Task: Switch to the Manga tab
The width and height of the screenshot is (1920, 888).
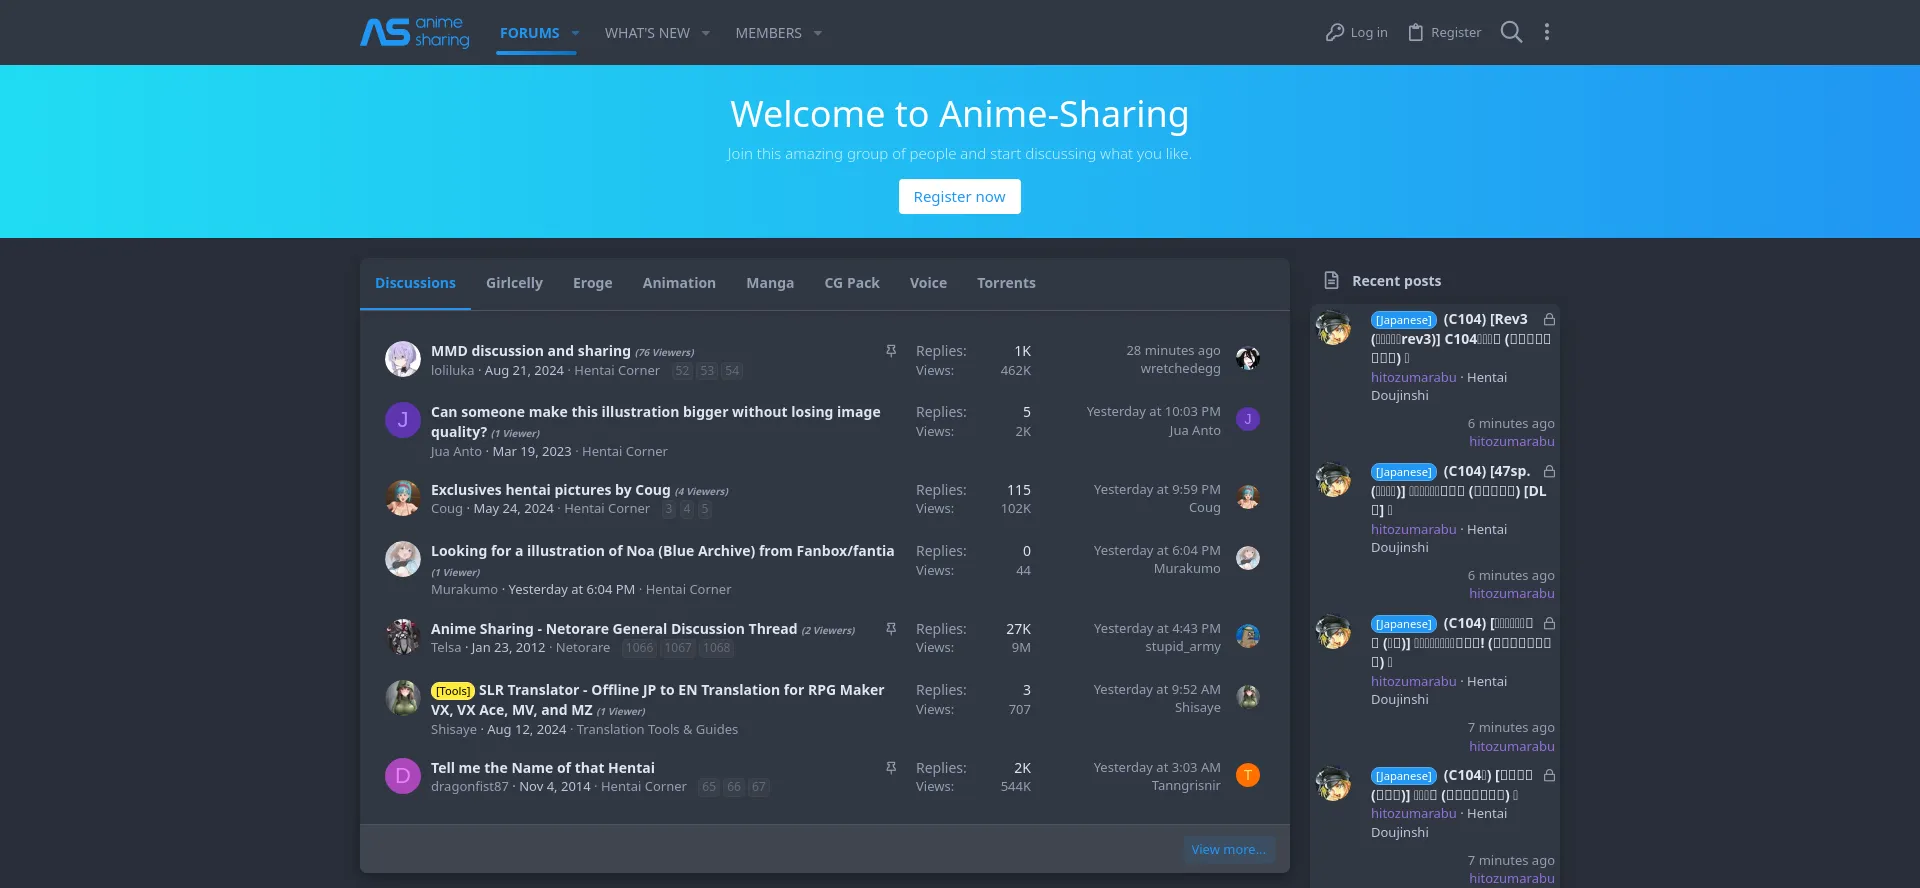Action: pyautogui.click(x=770, y=283)
